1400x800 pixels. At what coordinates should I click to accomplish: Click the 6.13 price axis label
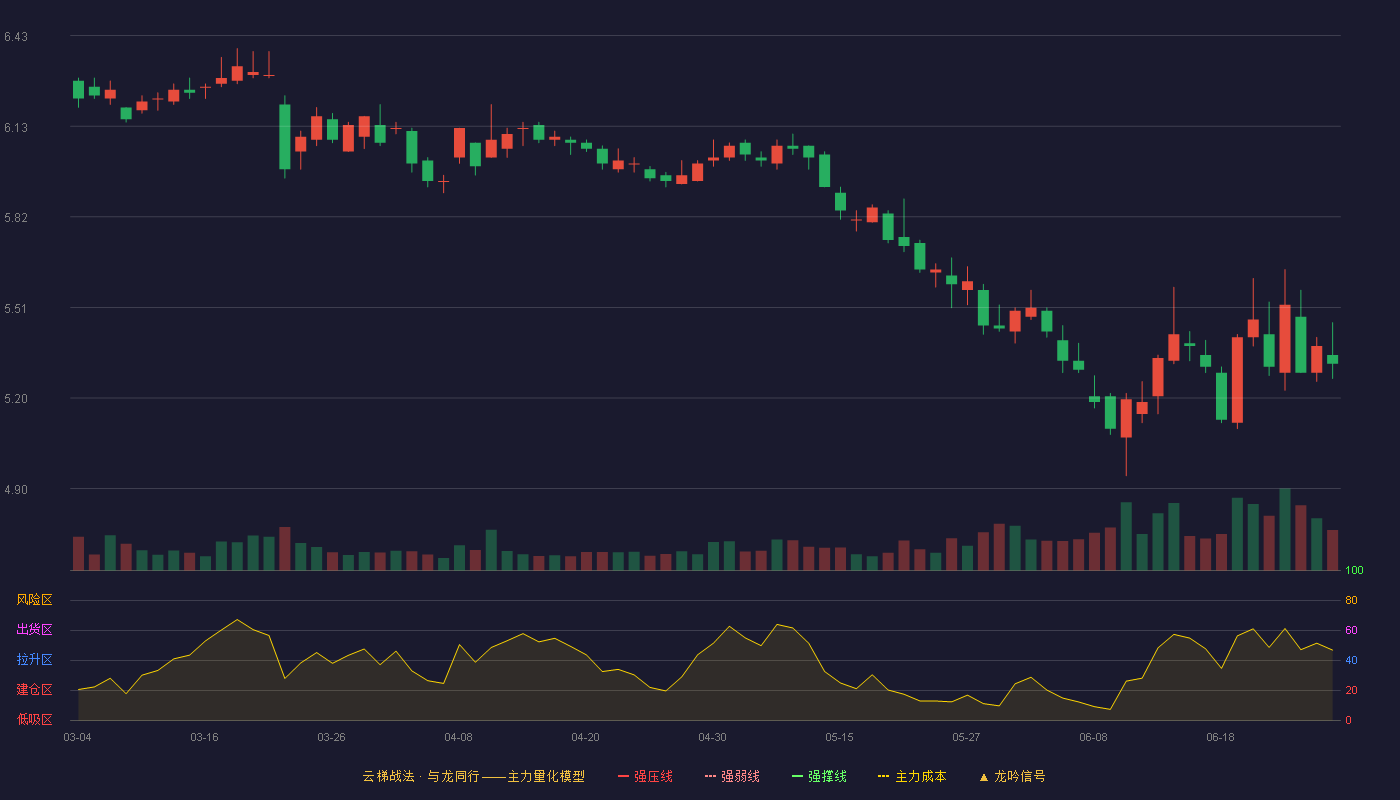pyautogui.click(x=16, y=128)
